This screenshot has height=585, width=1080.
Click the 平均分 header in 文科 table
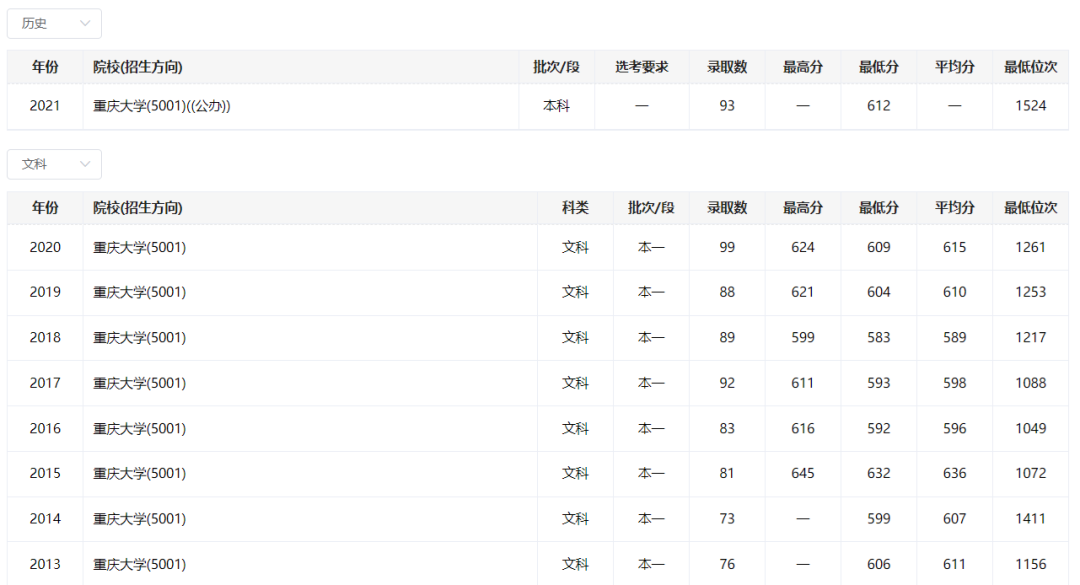pyautogui.click(x=954, y=208)
